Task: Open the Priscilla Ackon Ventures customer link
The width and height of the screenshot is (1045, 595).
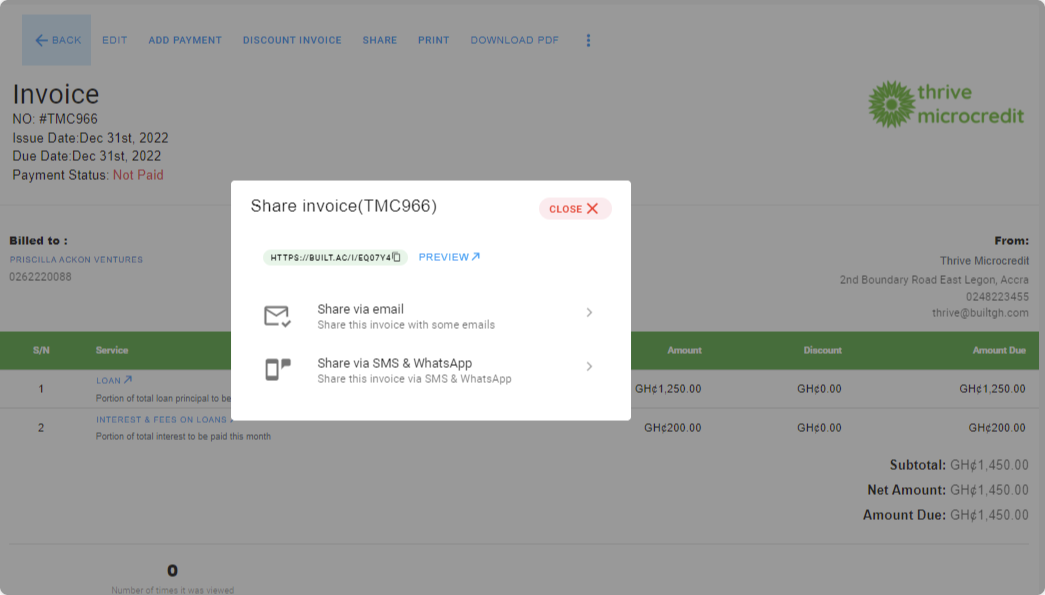Action: tap(76, 260)
